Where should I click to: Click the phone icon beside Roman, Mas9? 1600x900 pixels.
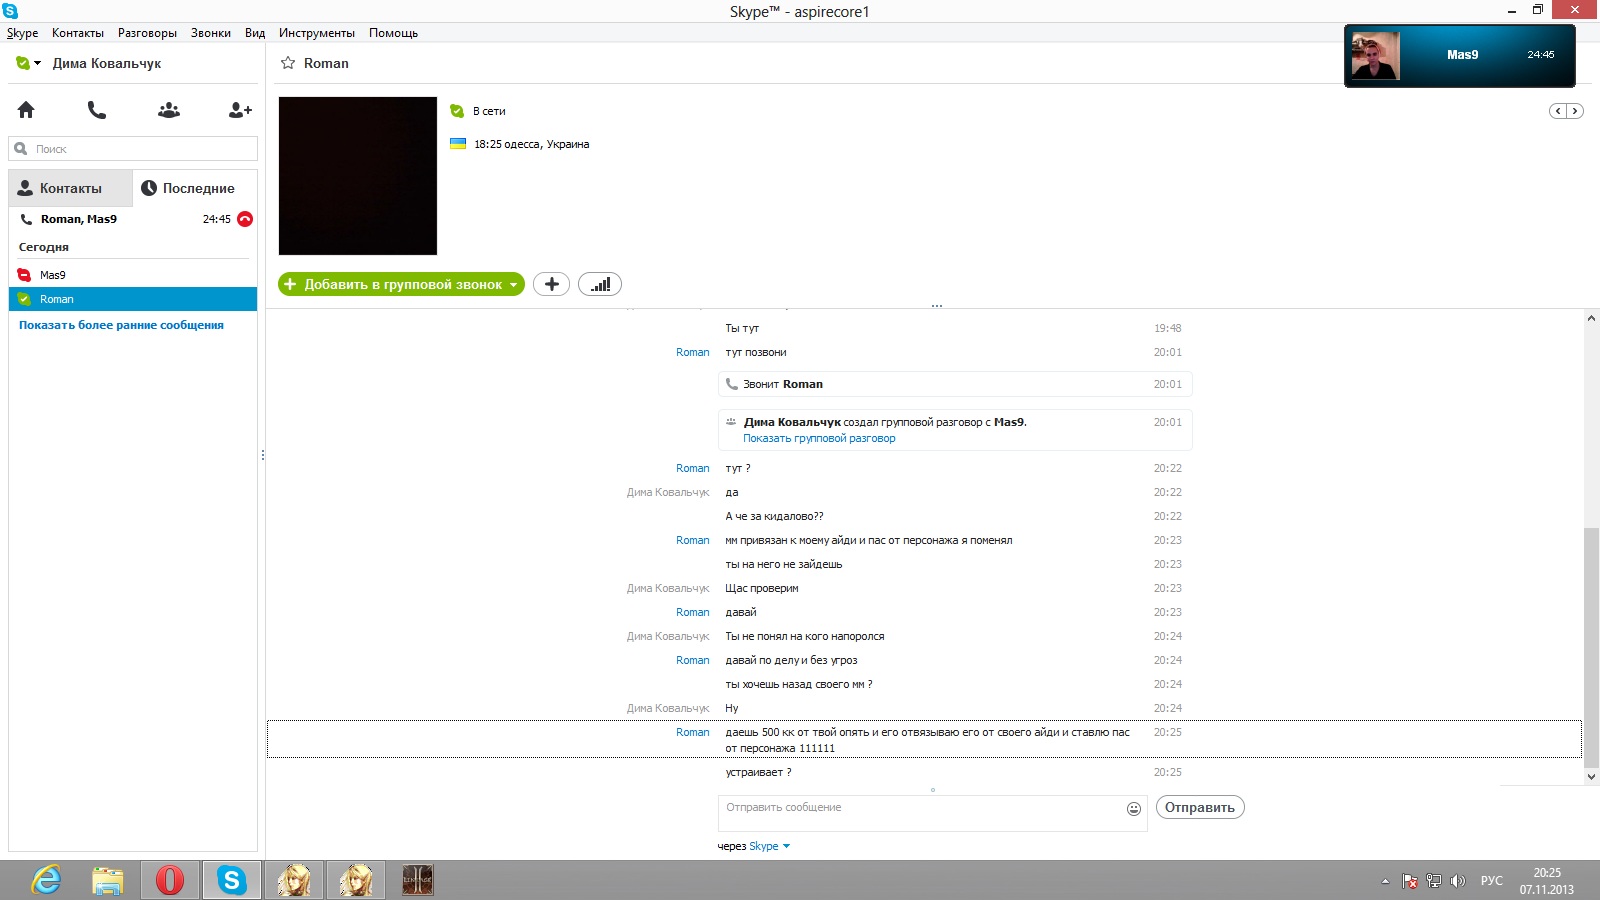(x=27, y=219)
